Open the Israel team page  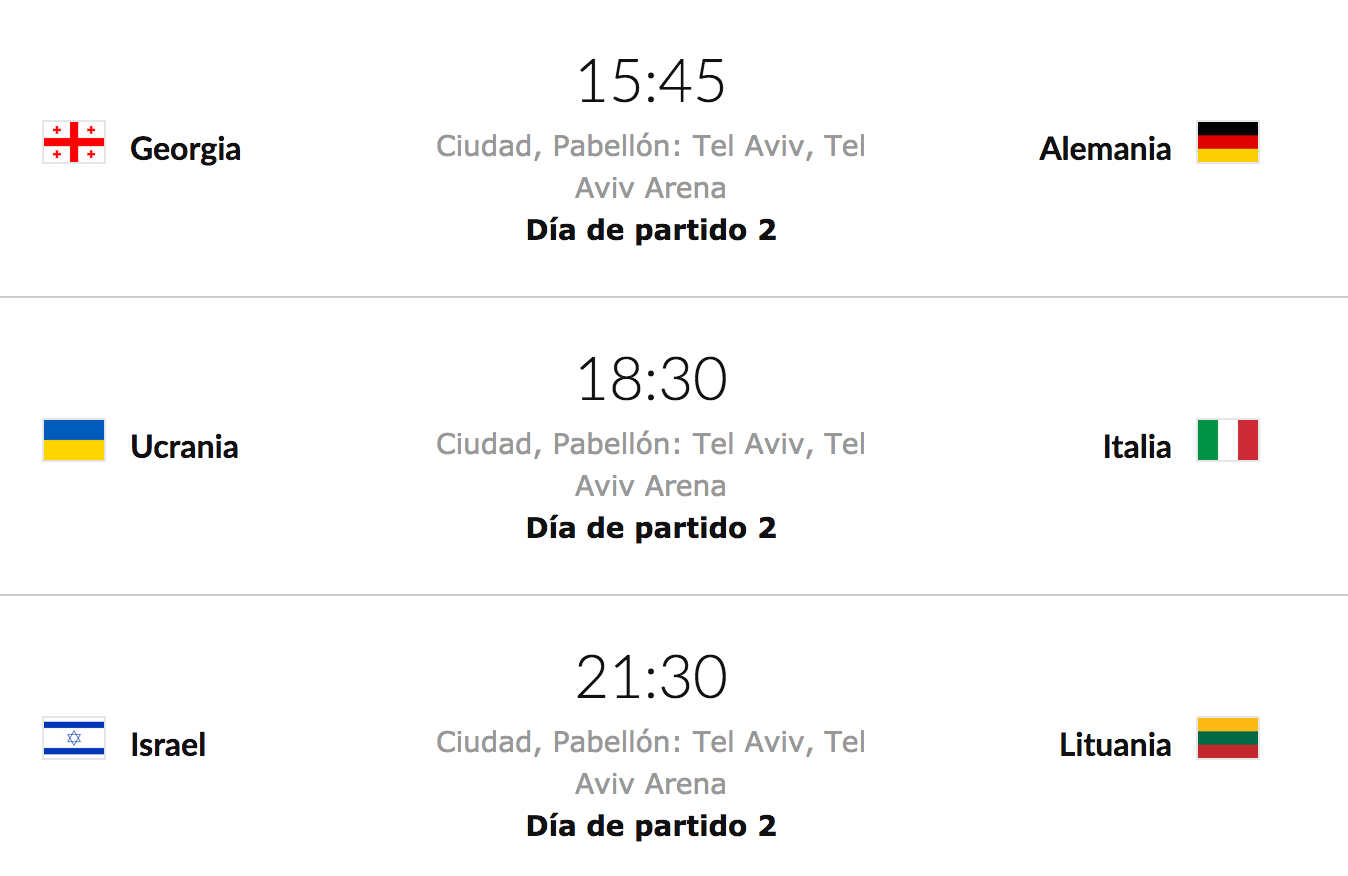coord(168,745)
